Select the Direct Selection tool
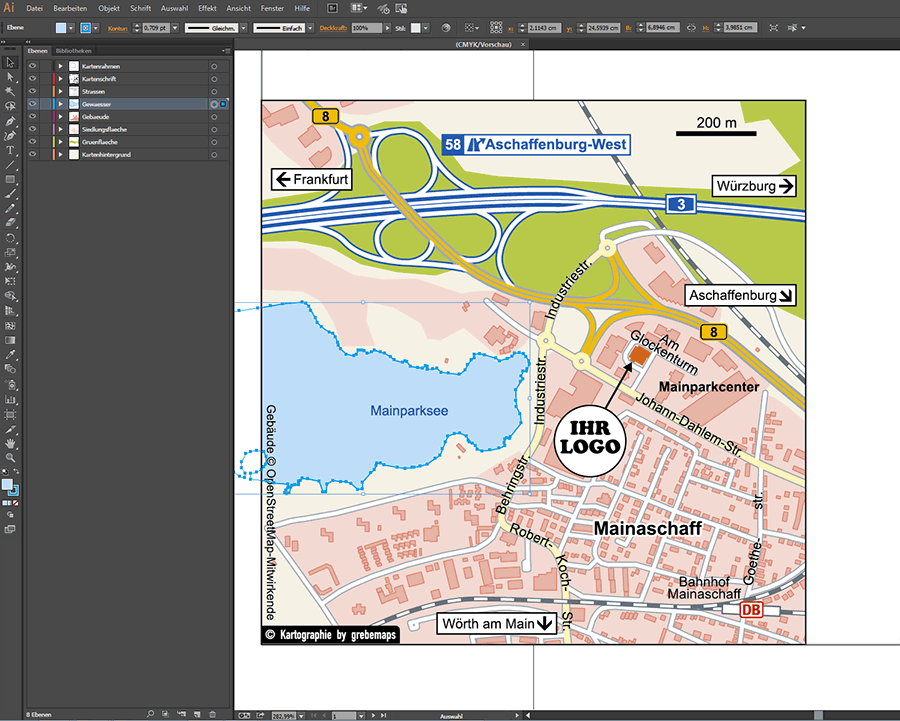Image resolution: width=900 pixels, height=721 pixels. 10,76
